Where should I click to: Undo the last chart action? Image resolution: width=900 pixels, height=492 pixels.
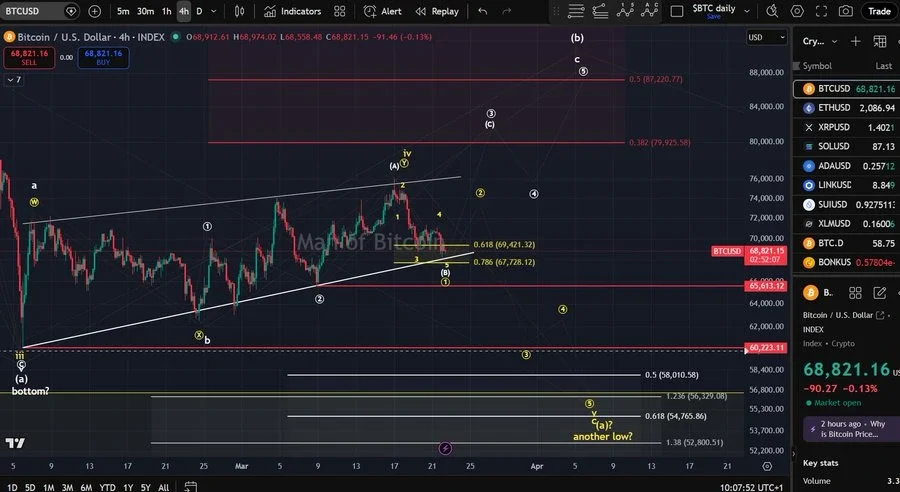click(483, 11)
